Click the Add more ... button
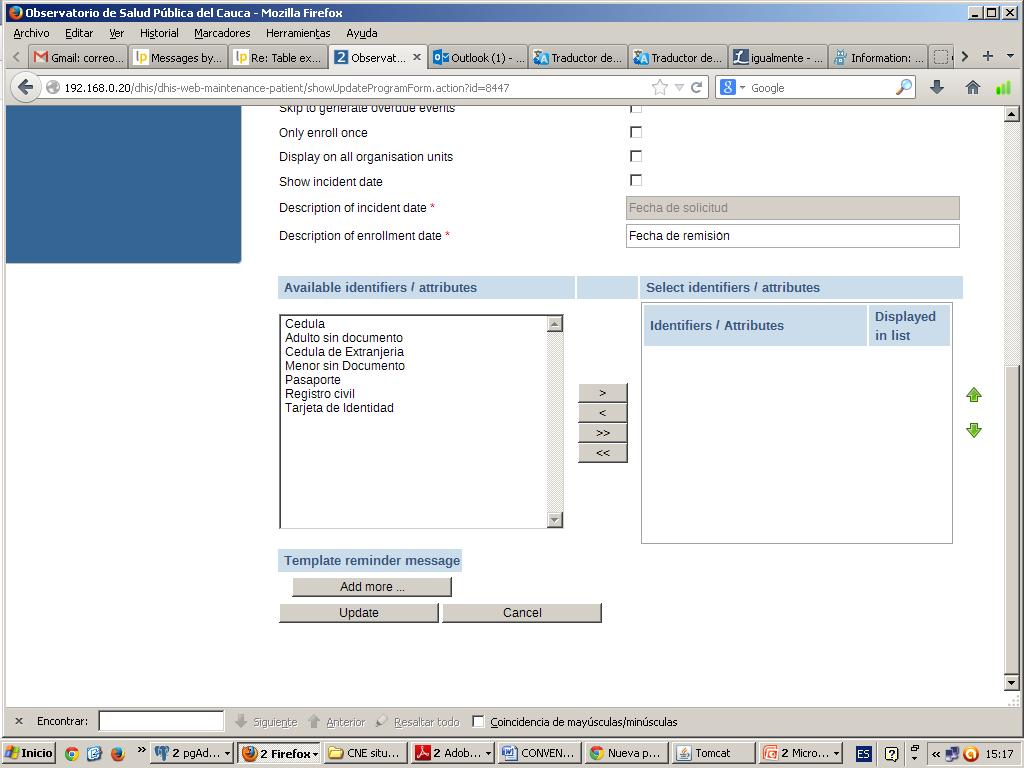The width and height of the screenshot is (1024, 768). pos(372,587)
